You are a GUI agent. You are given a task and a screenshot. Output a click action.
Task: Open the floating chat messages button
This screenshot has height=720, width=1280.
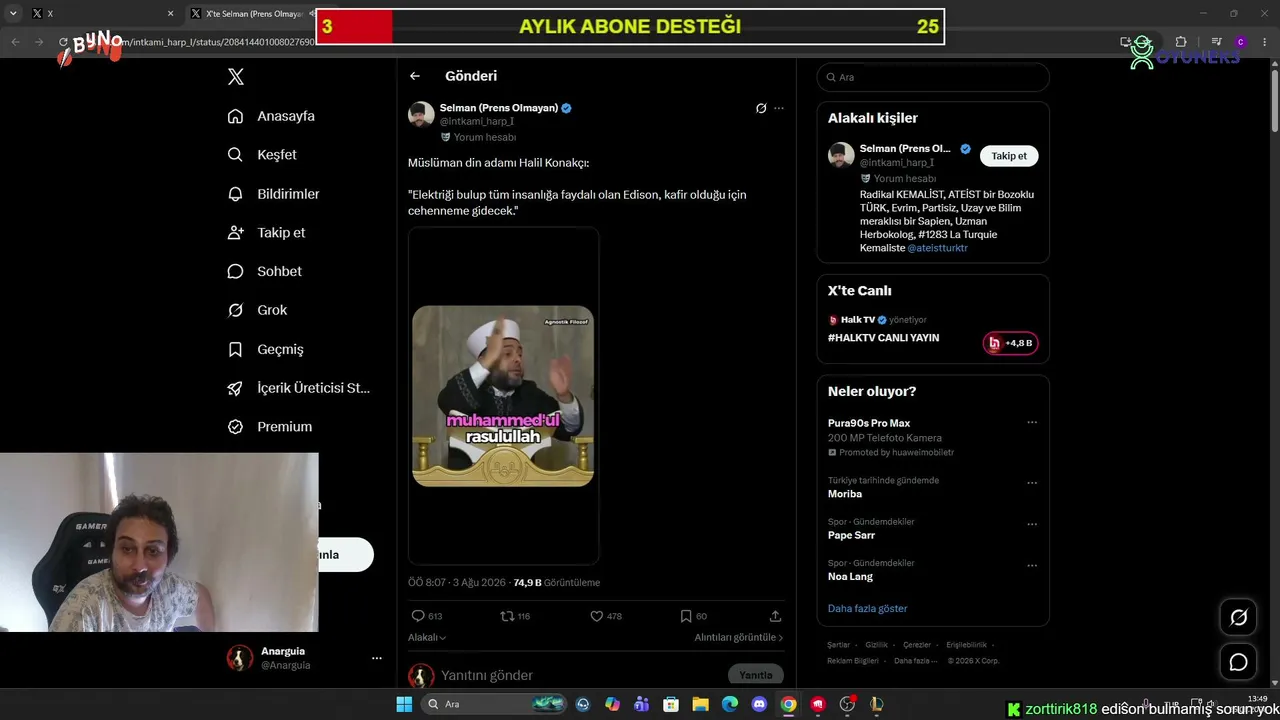tap(1238, 662)
